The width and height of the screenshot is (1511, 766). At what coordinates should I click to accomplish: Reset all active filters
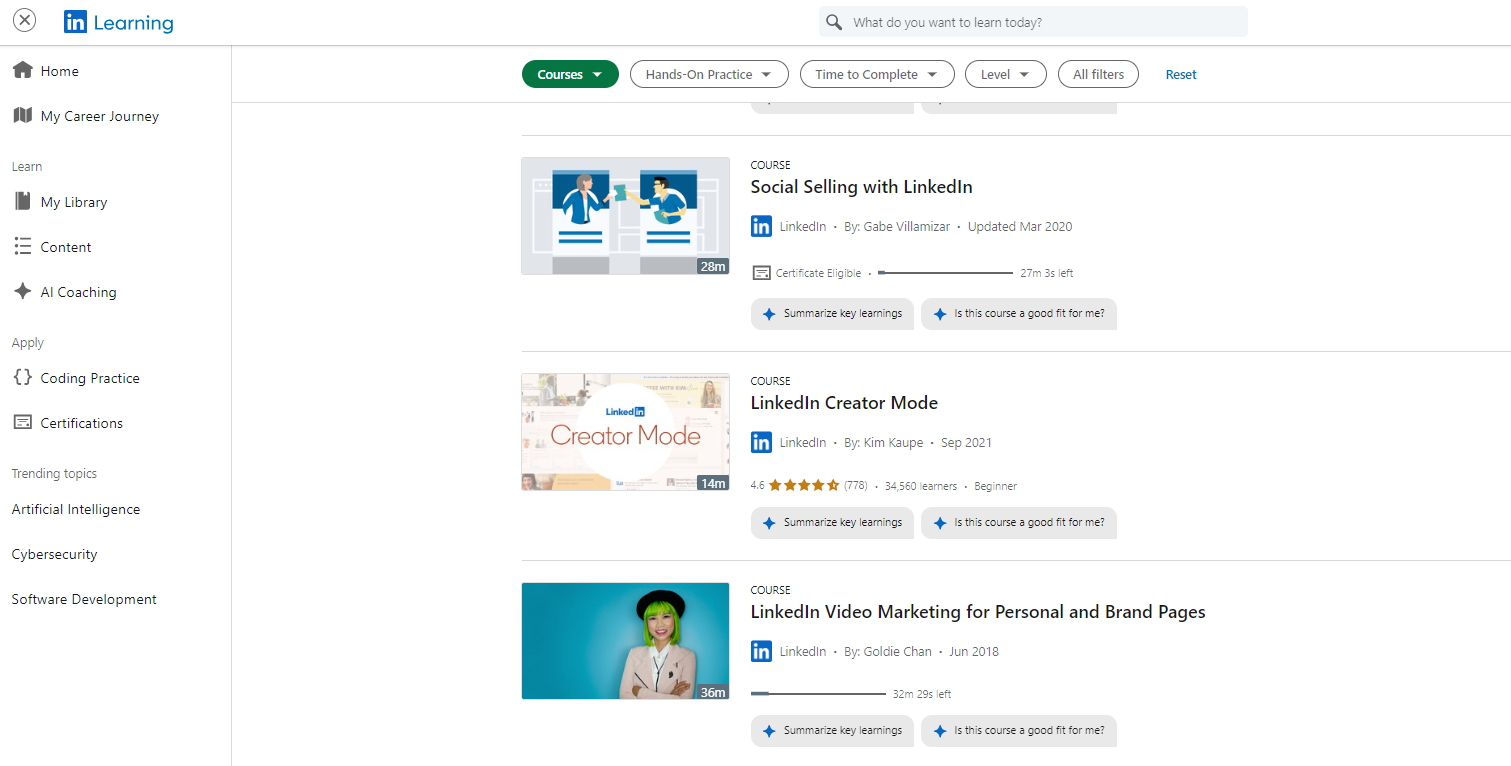click(1180, 74)
